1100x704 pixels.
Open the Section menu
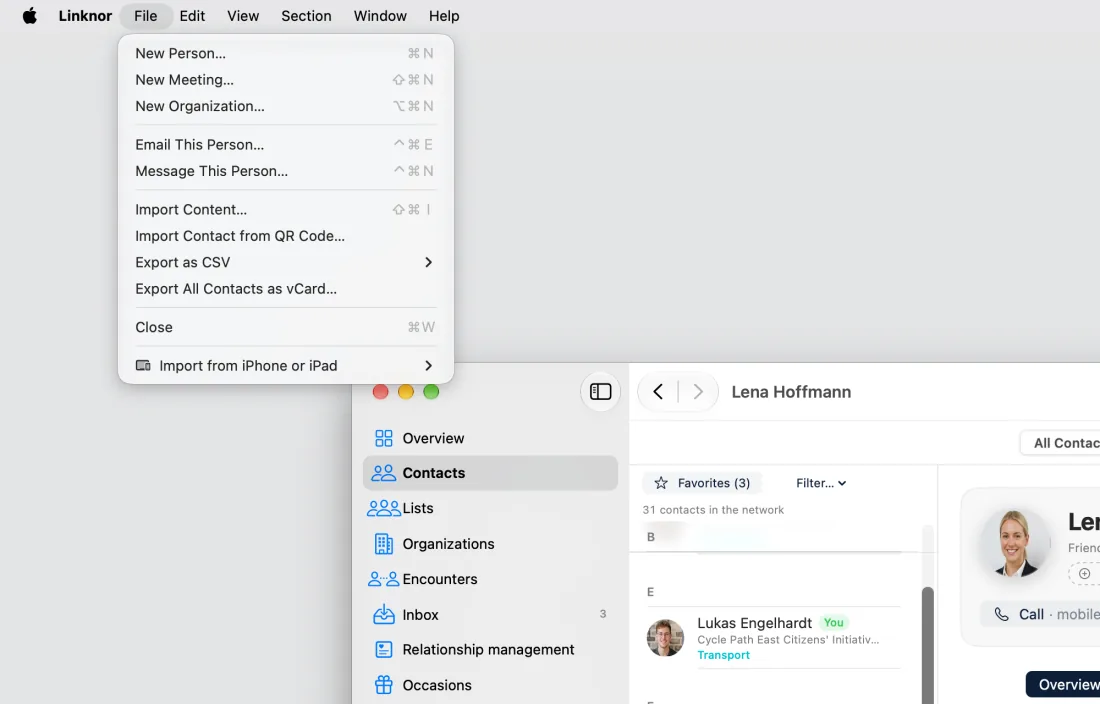coord(306,15)
